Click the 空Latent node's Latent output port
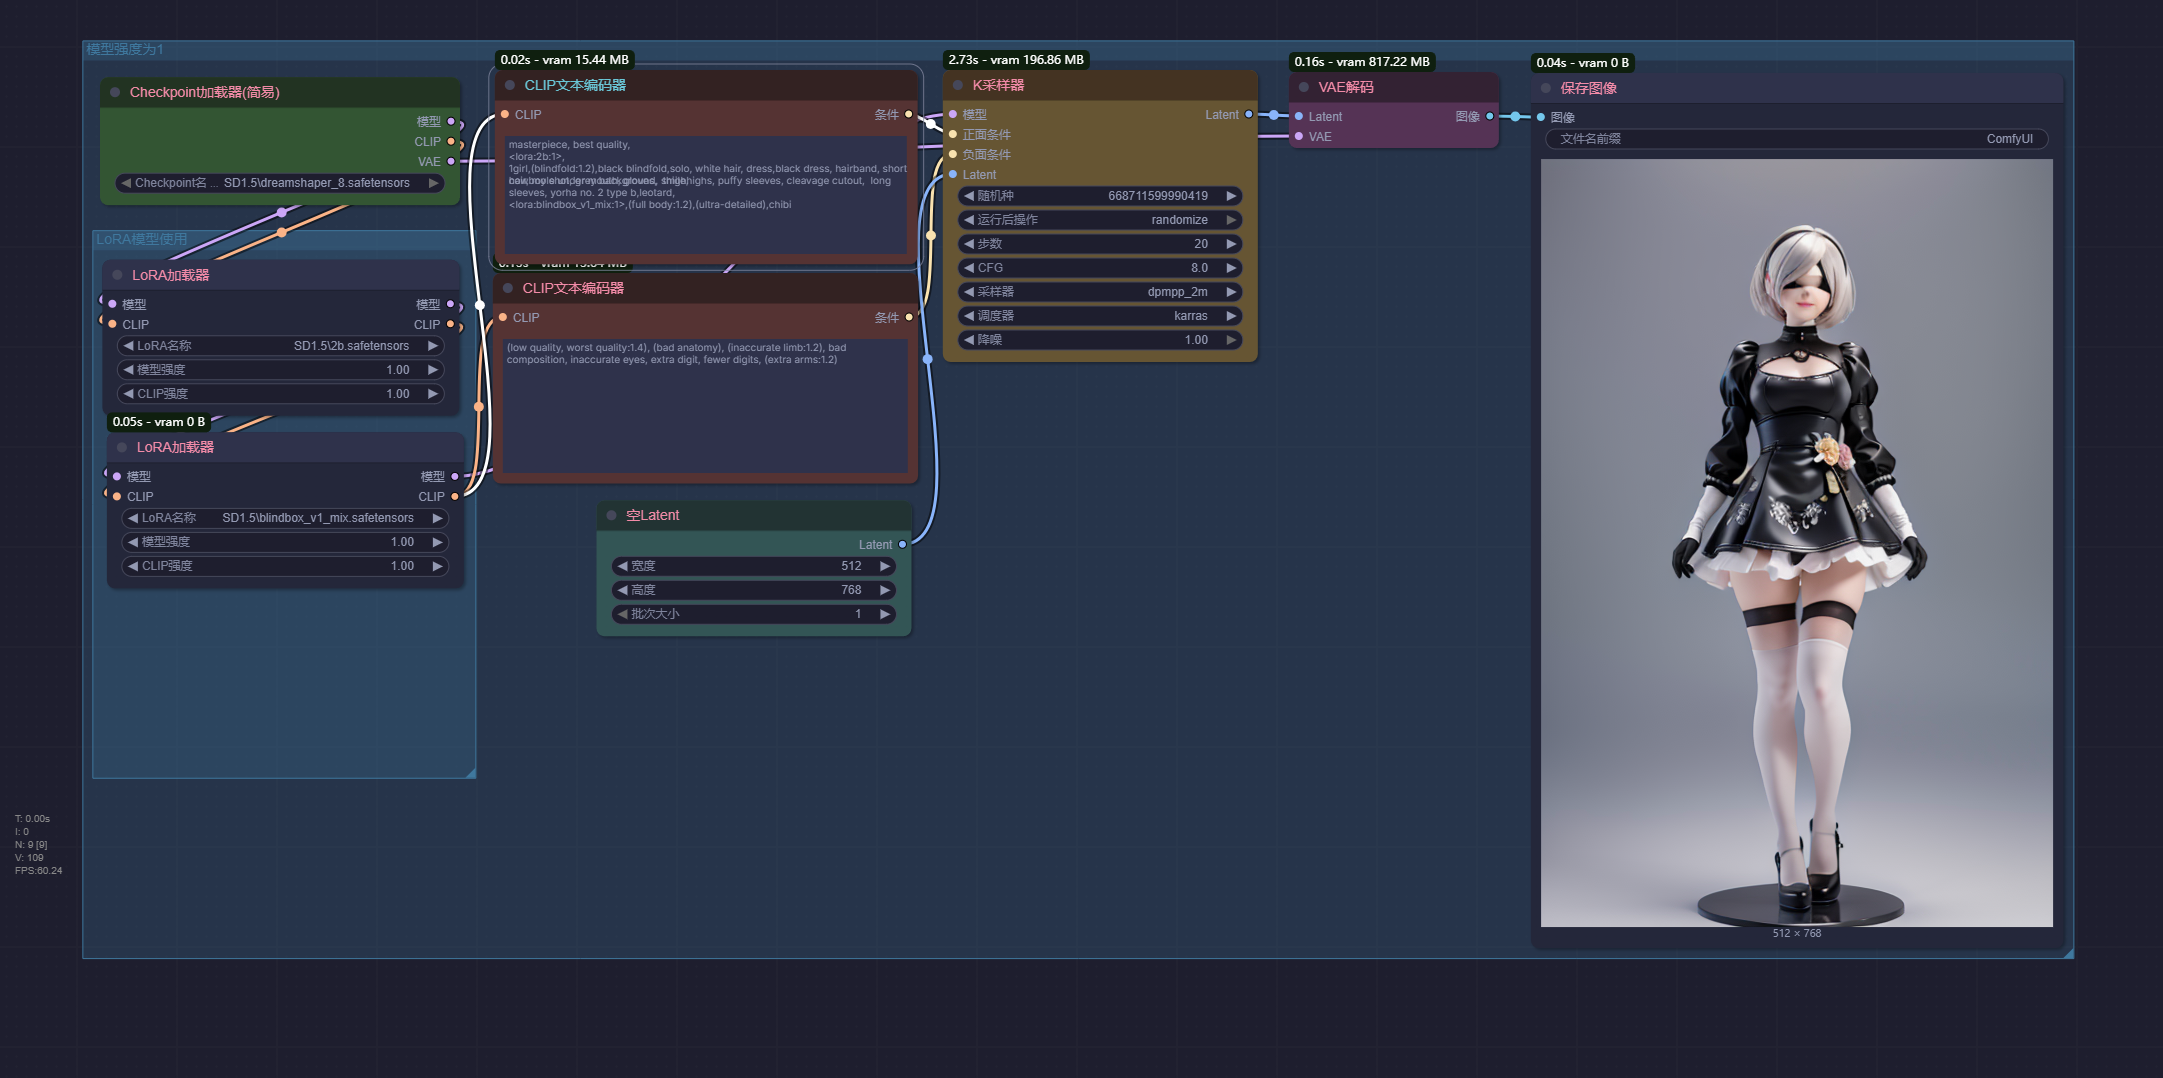 pos(902,545)
